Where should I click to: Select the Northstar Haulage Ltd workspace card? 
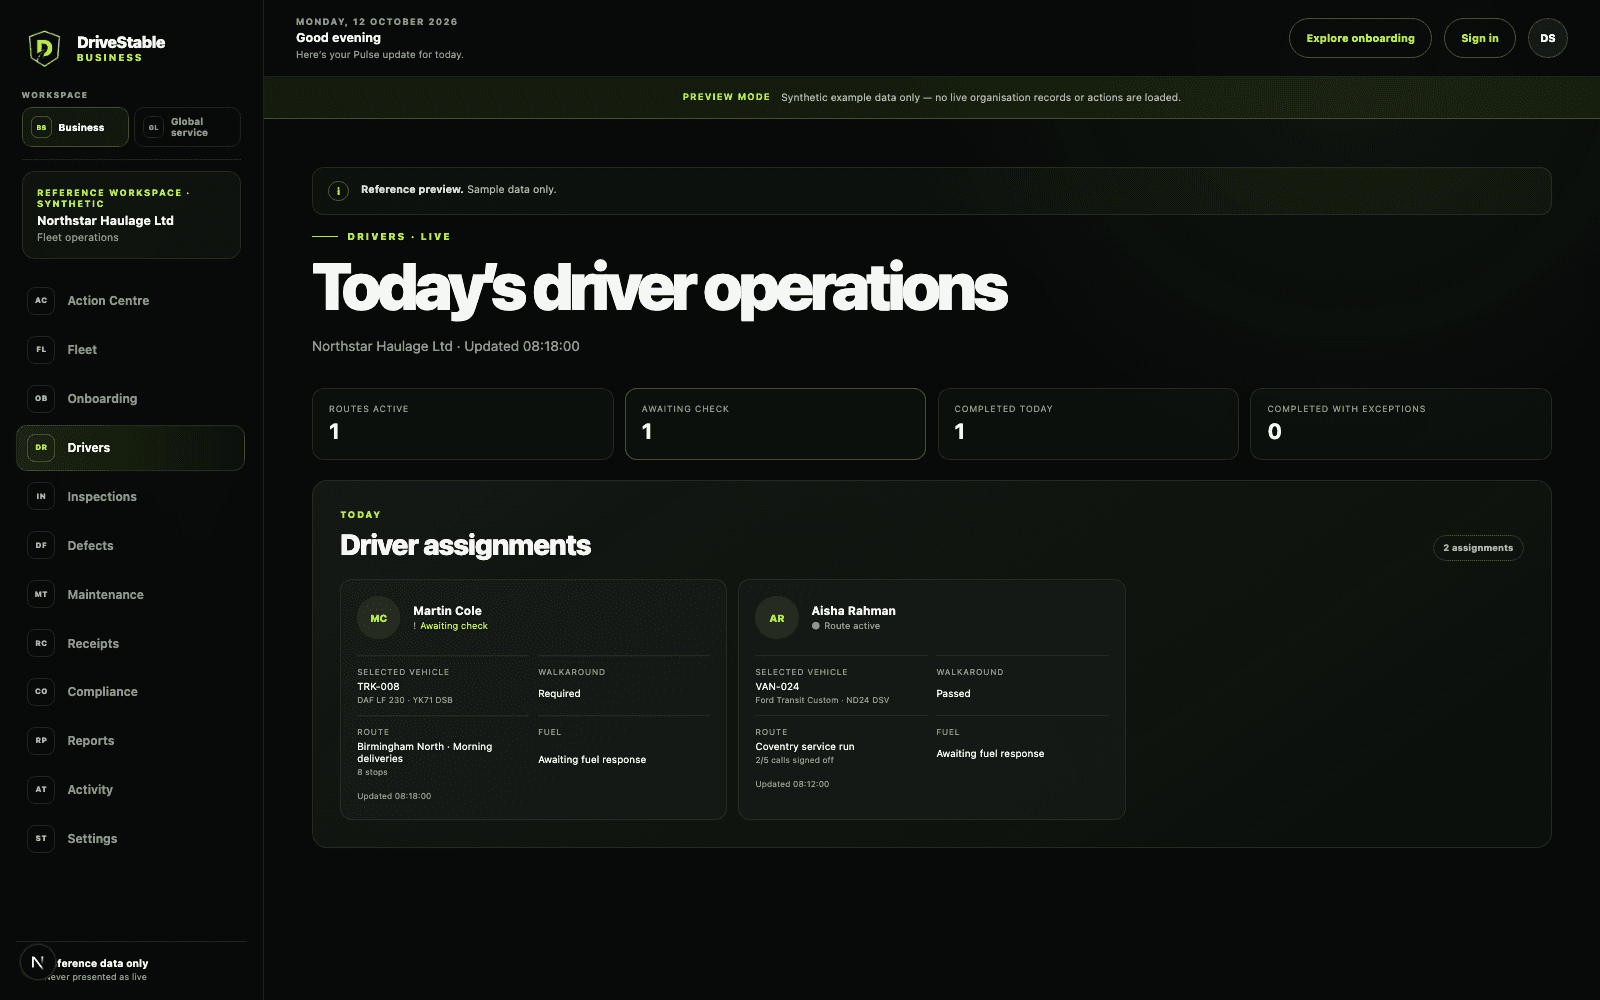pyautogui.click(x=131, y=215)
